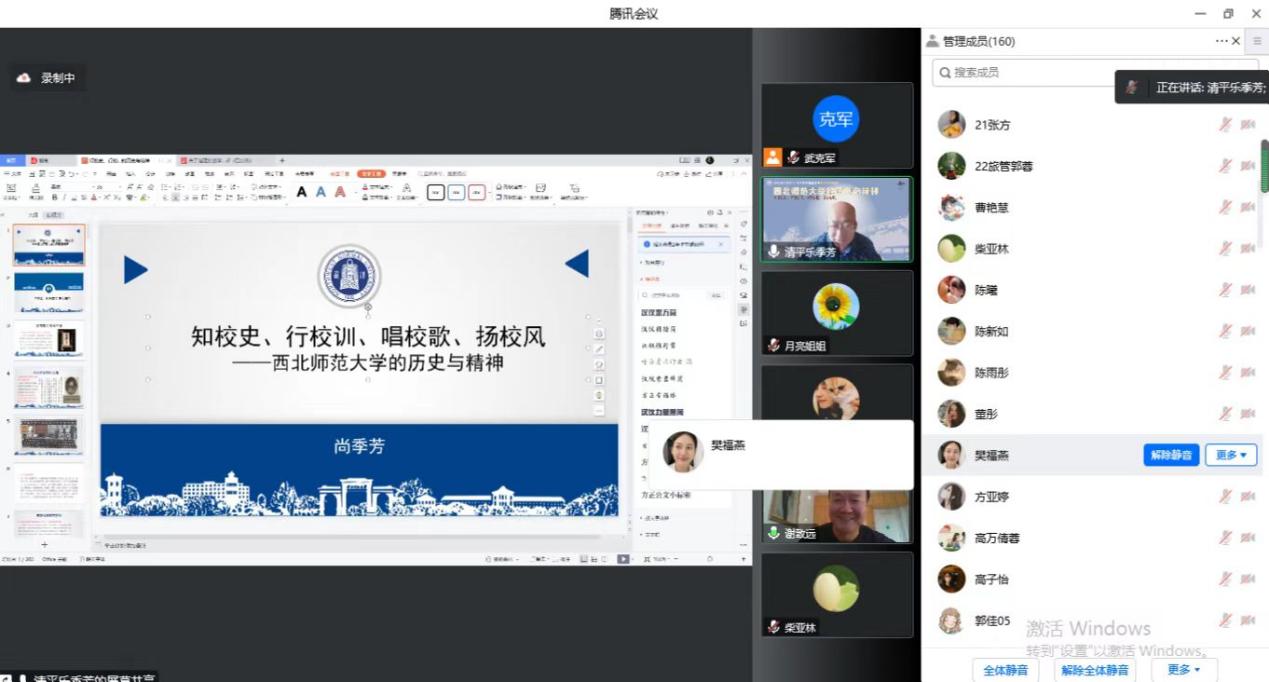Toggle microphone for 郭佳05

pyautogui.click(x=1224, y=621)
